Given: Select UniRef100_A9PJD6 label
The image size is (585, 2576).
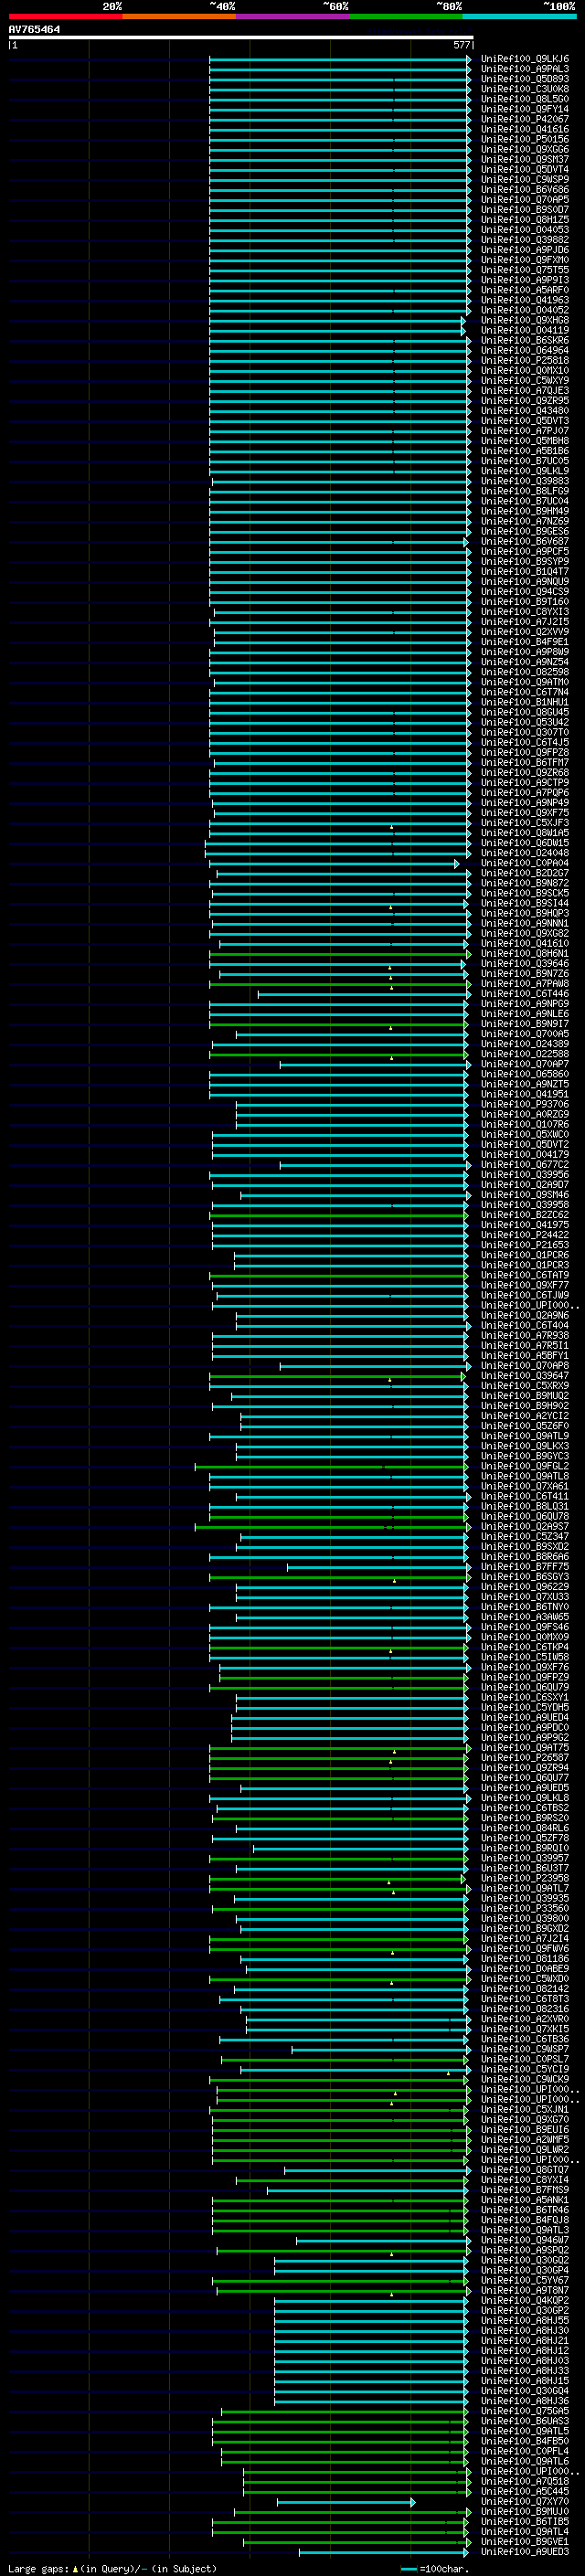Looking at the screenshot, I should 525,250.
